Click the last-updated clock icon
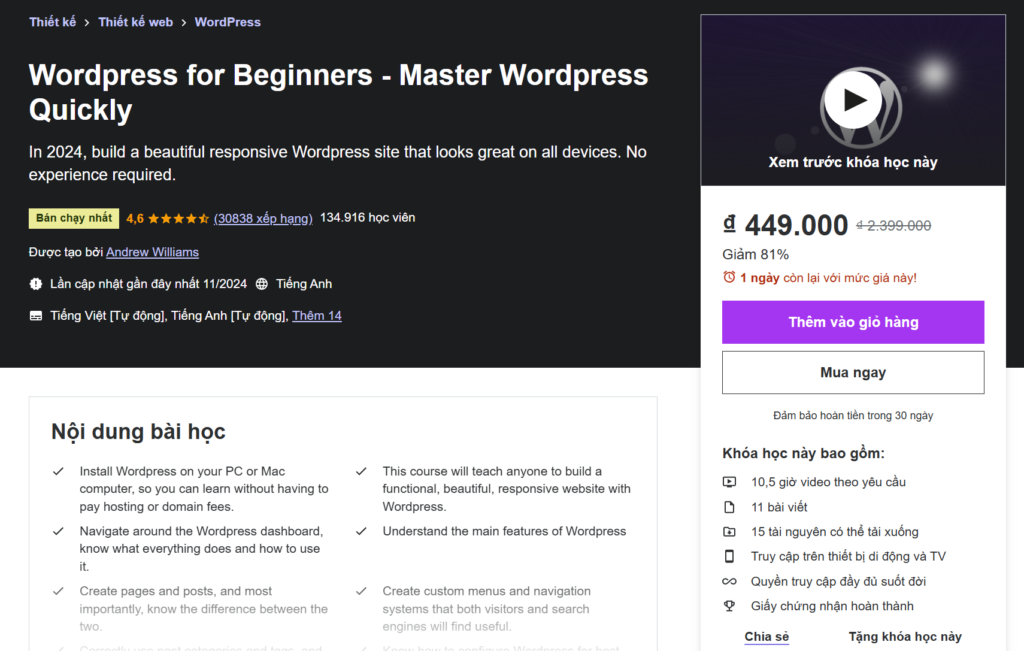The width and height of the screenshot is (1024, 651). (36, 284)
